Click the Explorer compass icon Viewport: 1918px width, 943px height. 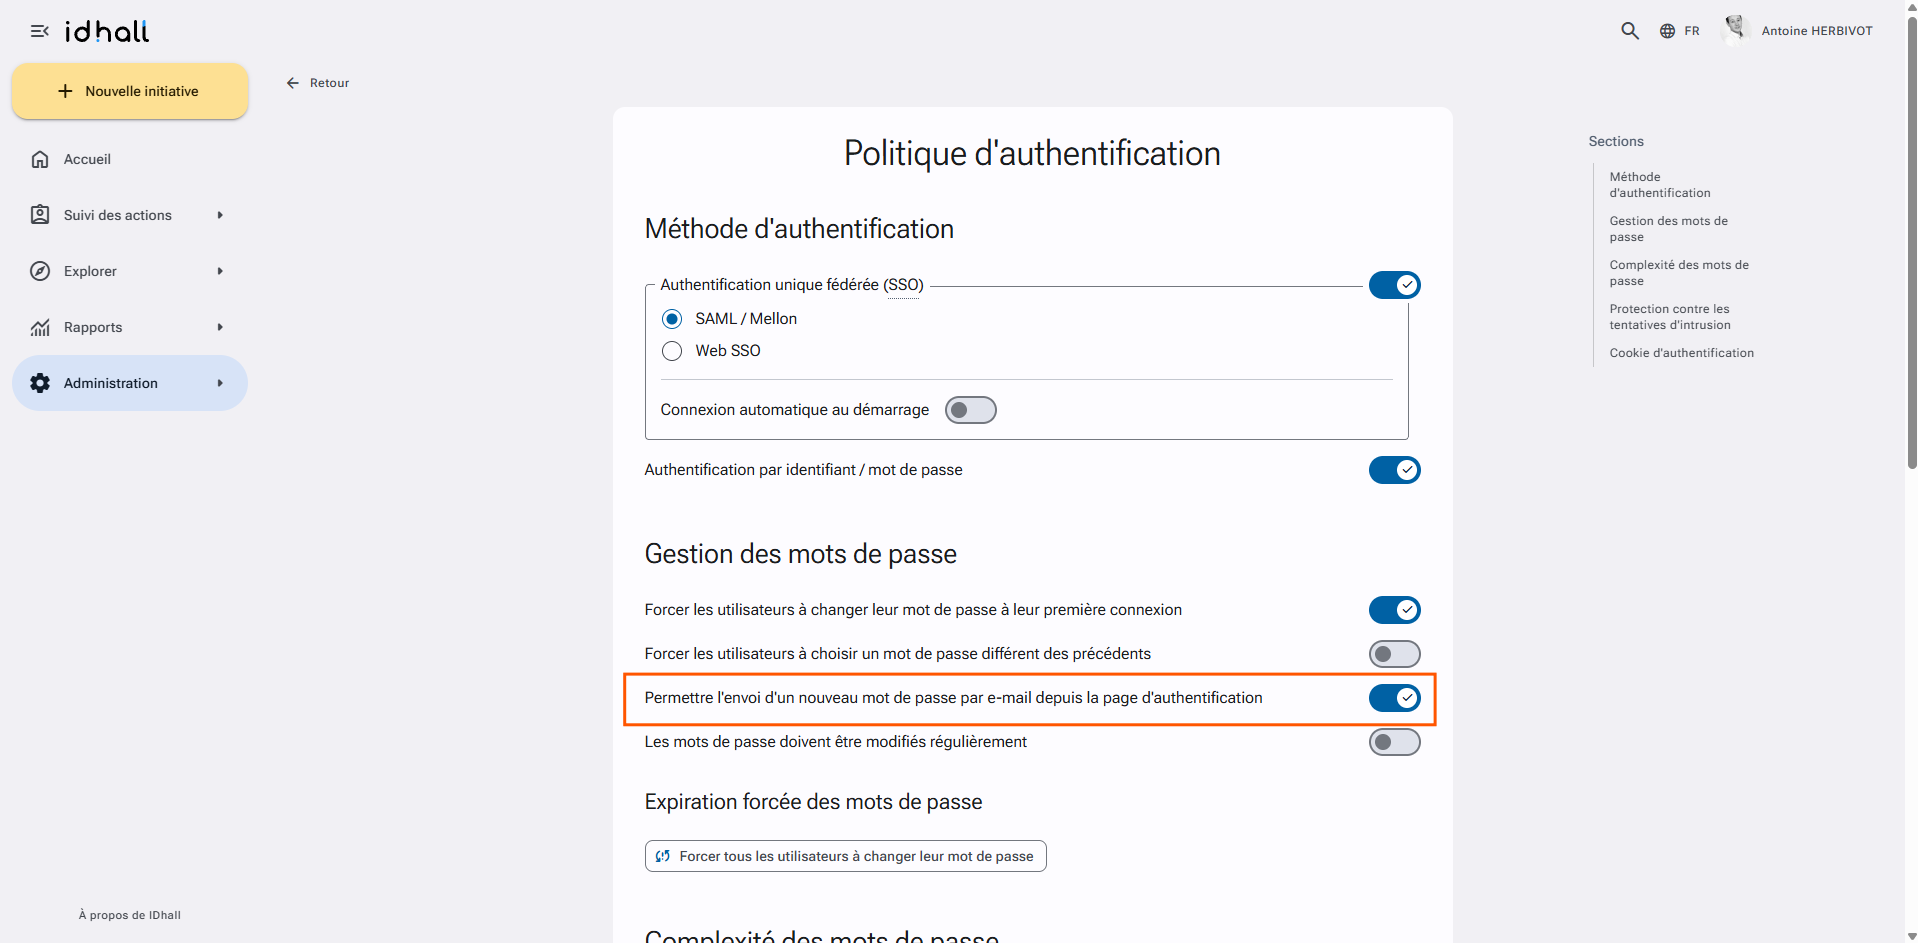click(x=40, y=271)
